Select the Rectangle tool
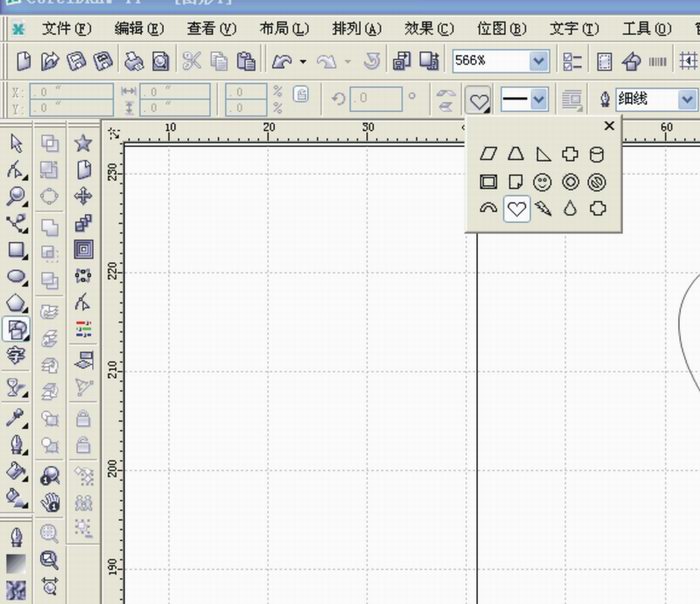The image size is (700, 604). (x=17, y=250)
